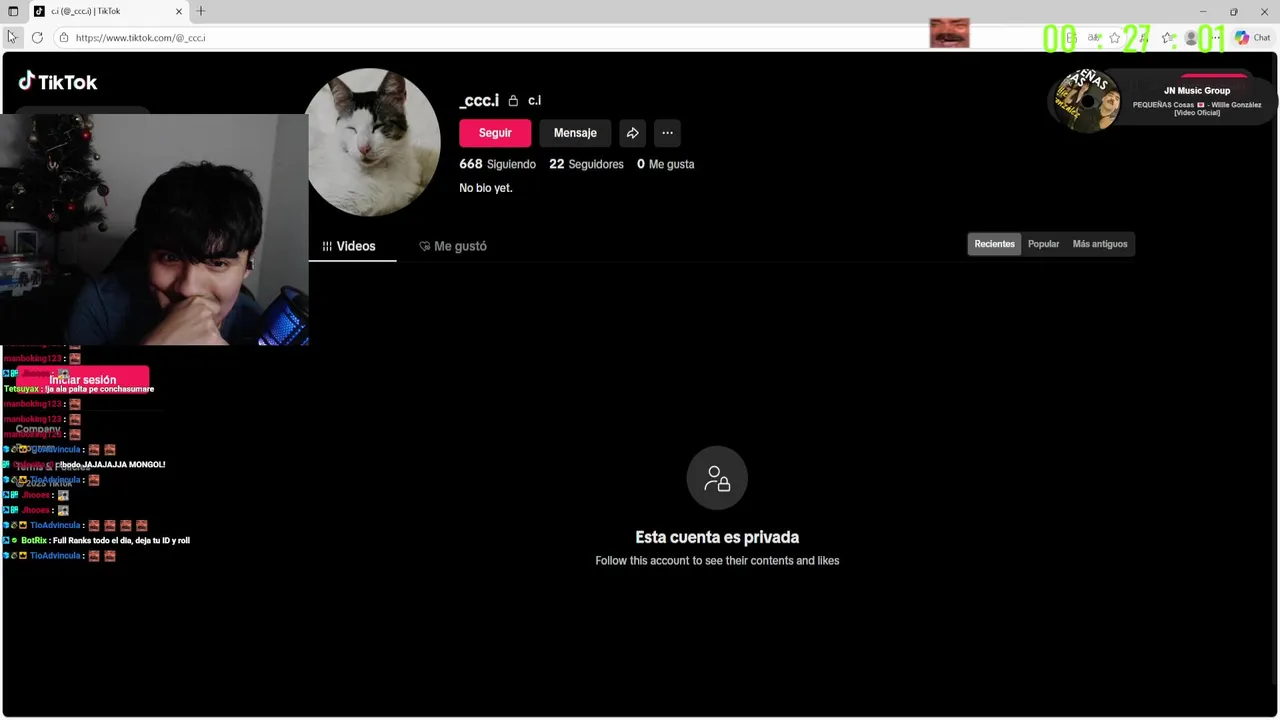Click the browser refresh icon
Image resolution: width=1280 pixels, height=720 pixels.
tap(37, 38)
